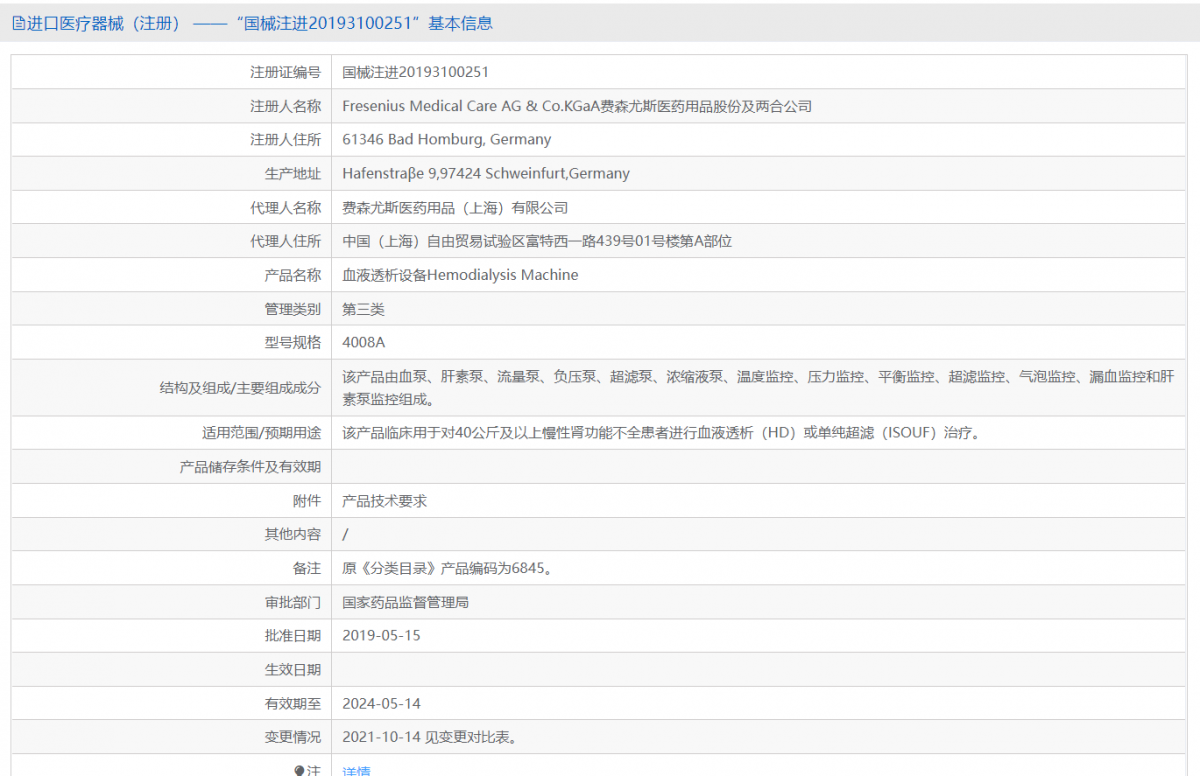Click the 审批部门 label
The width and height of the screenshot is (1200, 776).
pos(292,602)
